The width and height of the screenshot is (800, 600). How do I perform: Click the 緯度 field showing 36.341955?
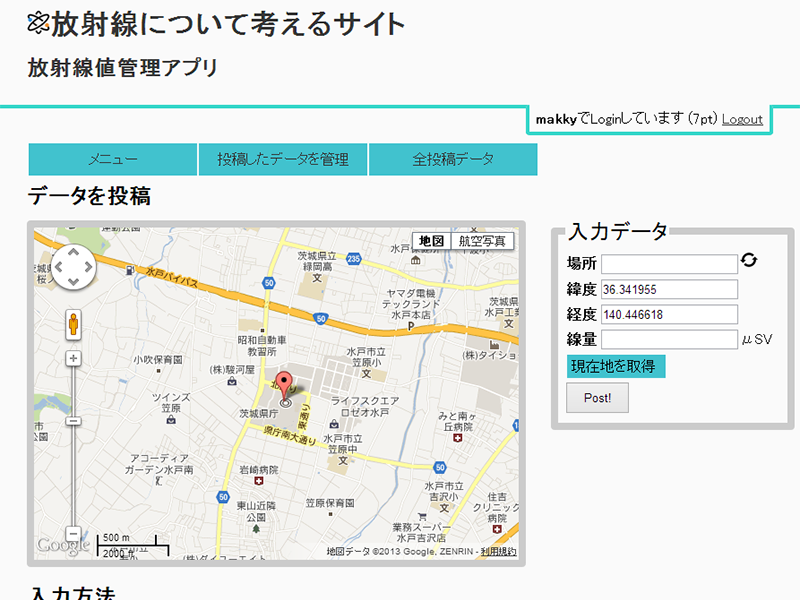[669, 289]
